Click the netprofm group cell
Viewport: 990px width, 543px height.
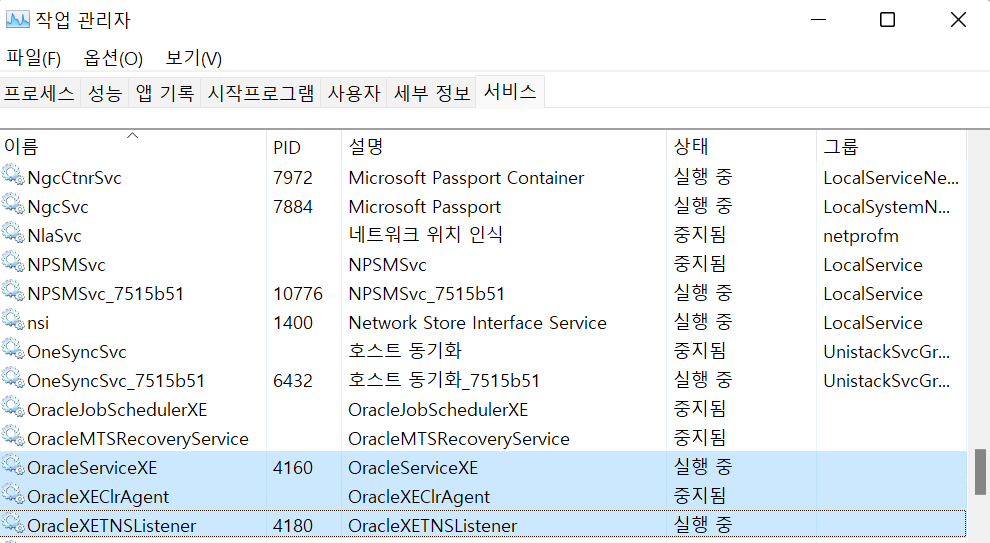tap(861, 236)
